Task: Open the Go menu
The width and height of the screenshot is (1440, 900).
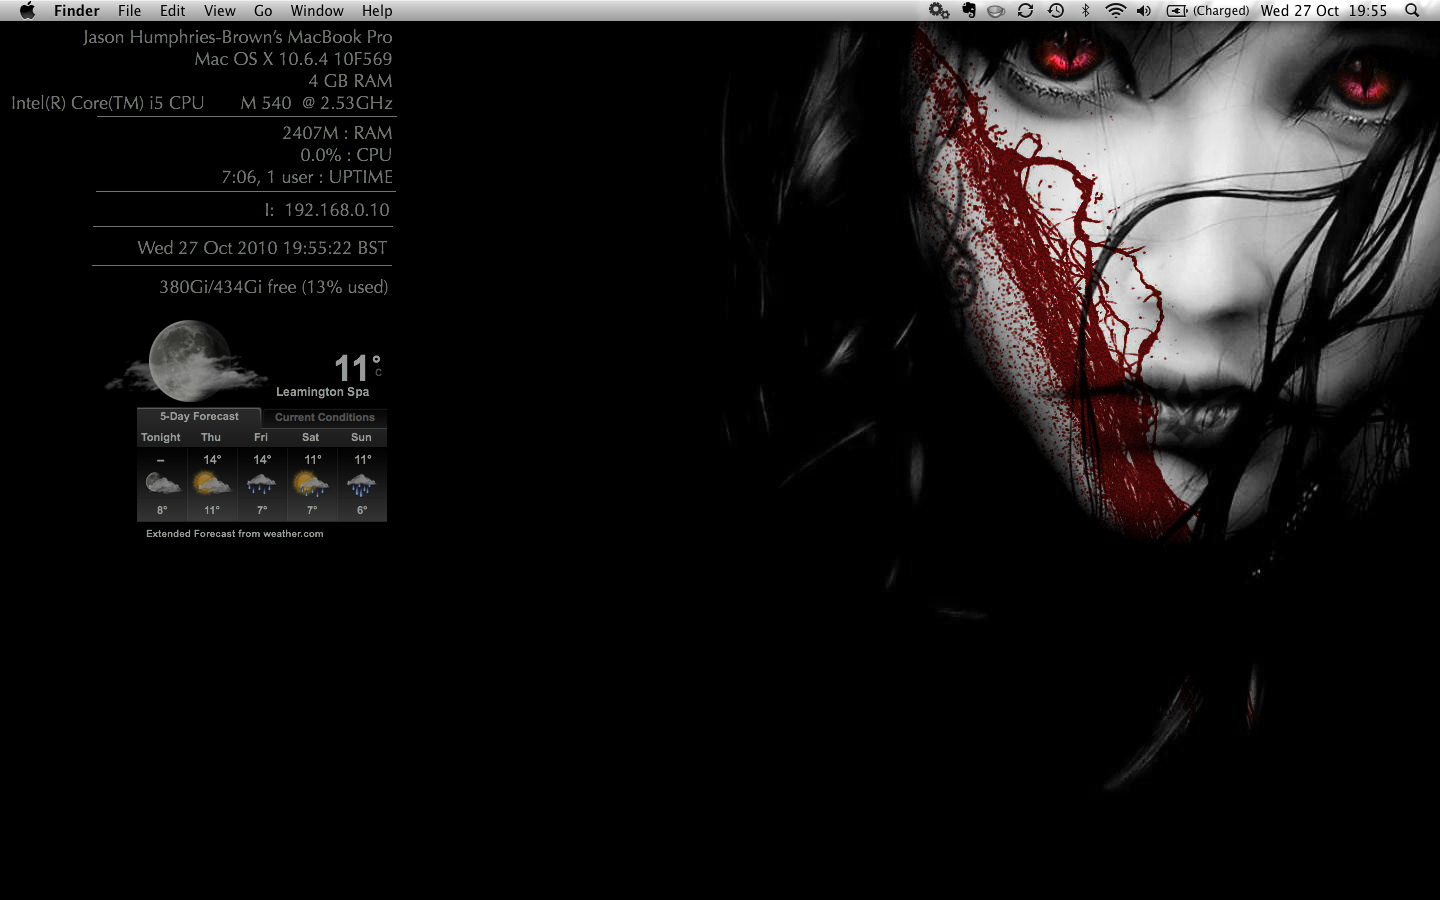Action: (263, 10)
